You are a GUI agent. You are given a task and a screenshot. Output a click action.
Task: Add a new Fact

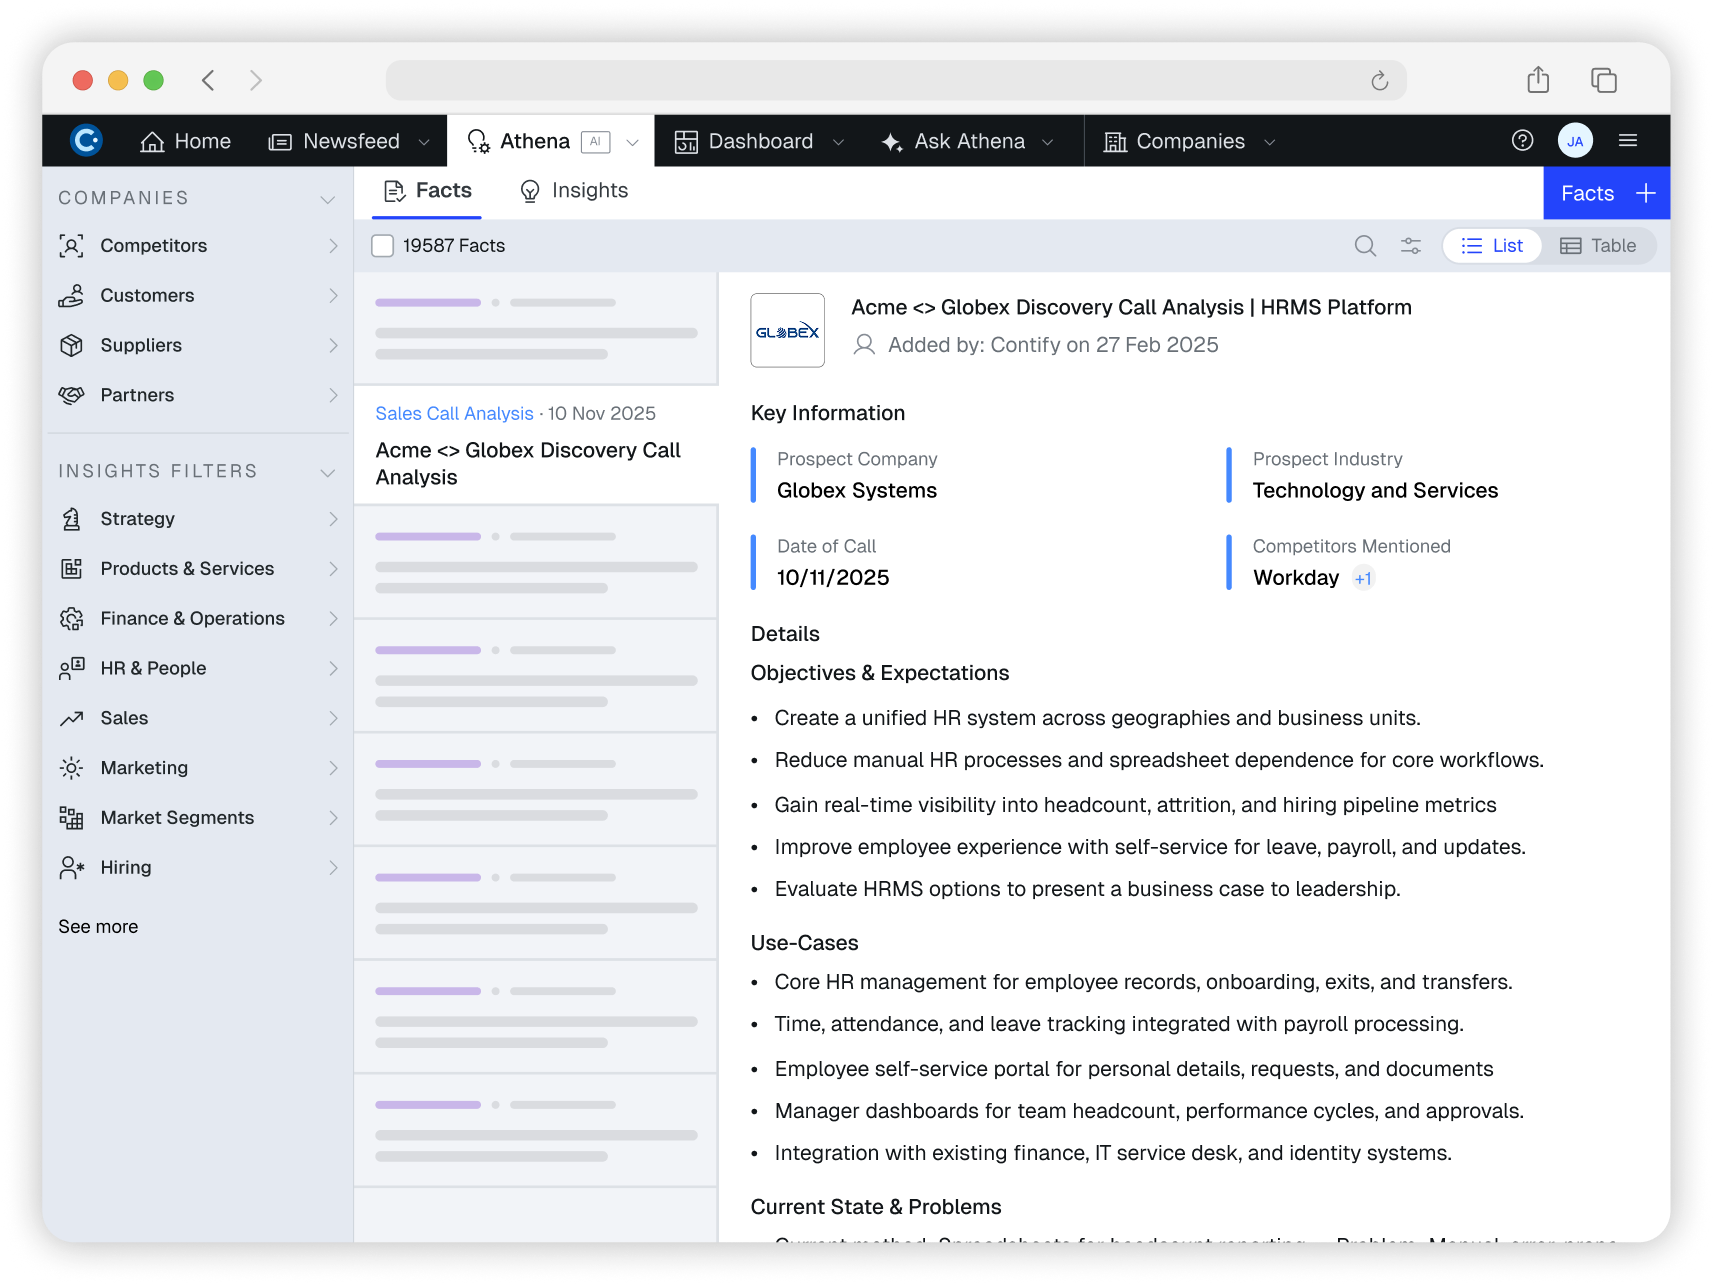(x=1646, y=192)
